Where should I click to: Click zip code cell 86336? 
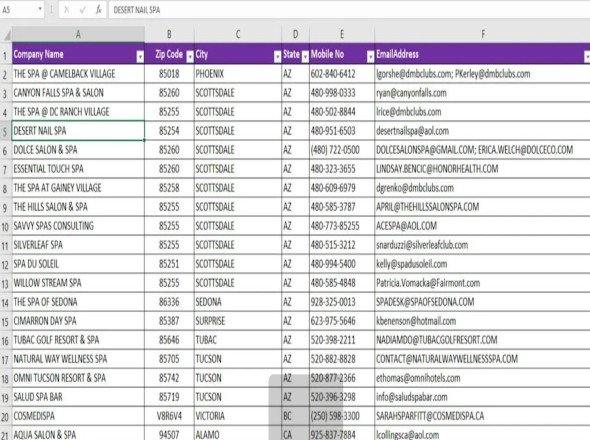pos(169,302)
